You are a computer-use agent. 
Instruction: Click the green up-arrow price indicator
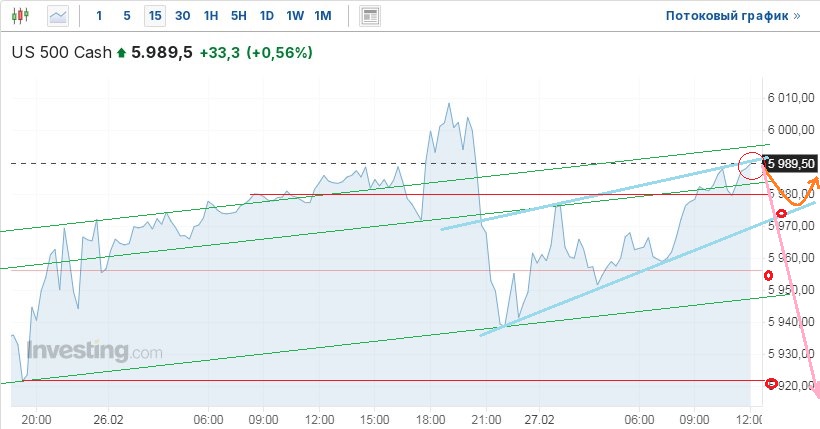tap(122, 53)
